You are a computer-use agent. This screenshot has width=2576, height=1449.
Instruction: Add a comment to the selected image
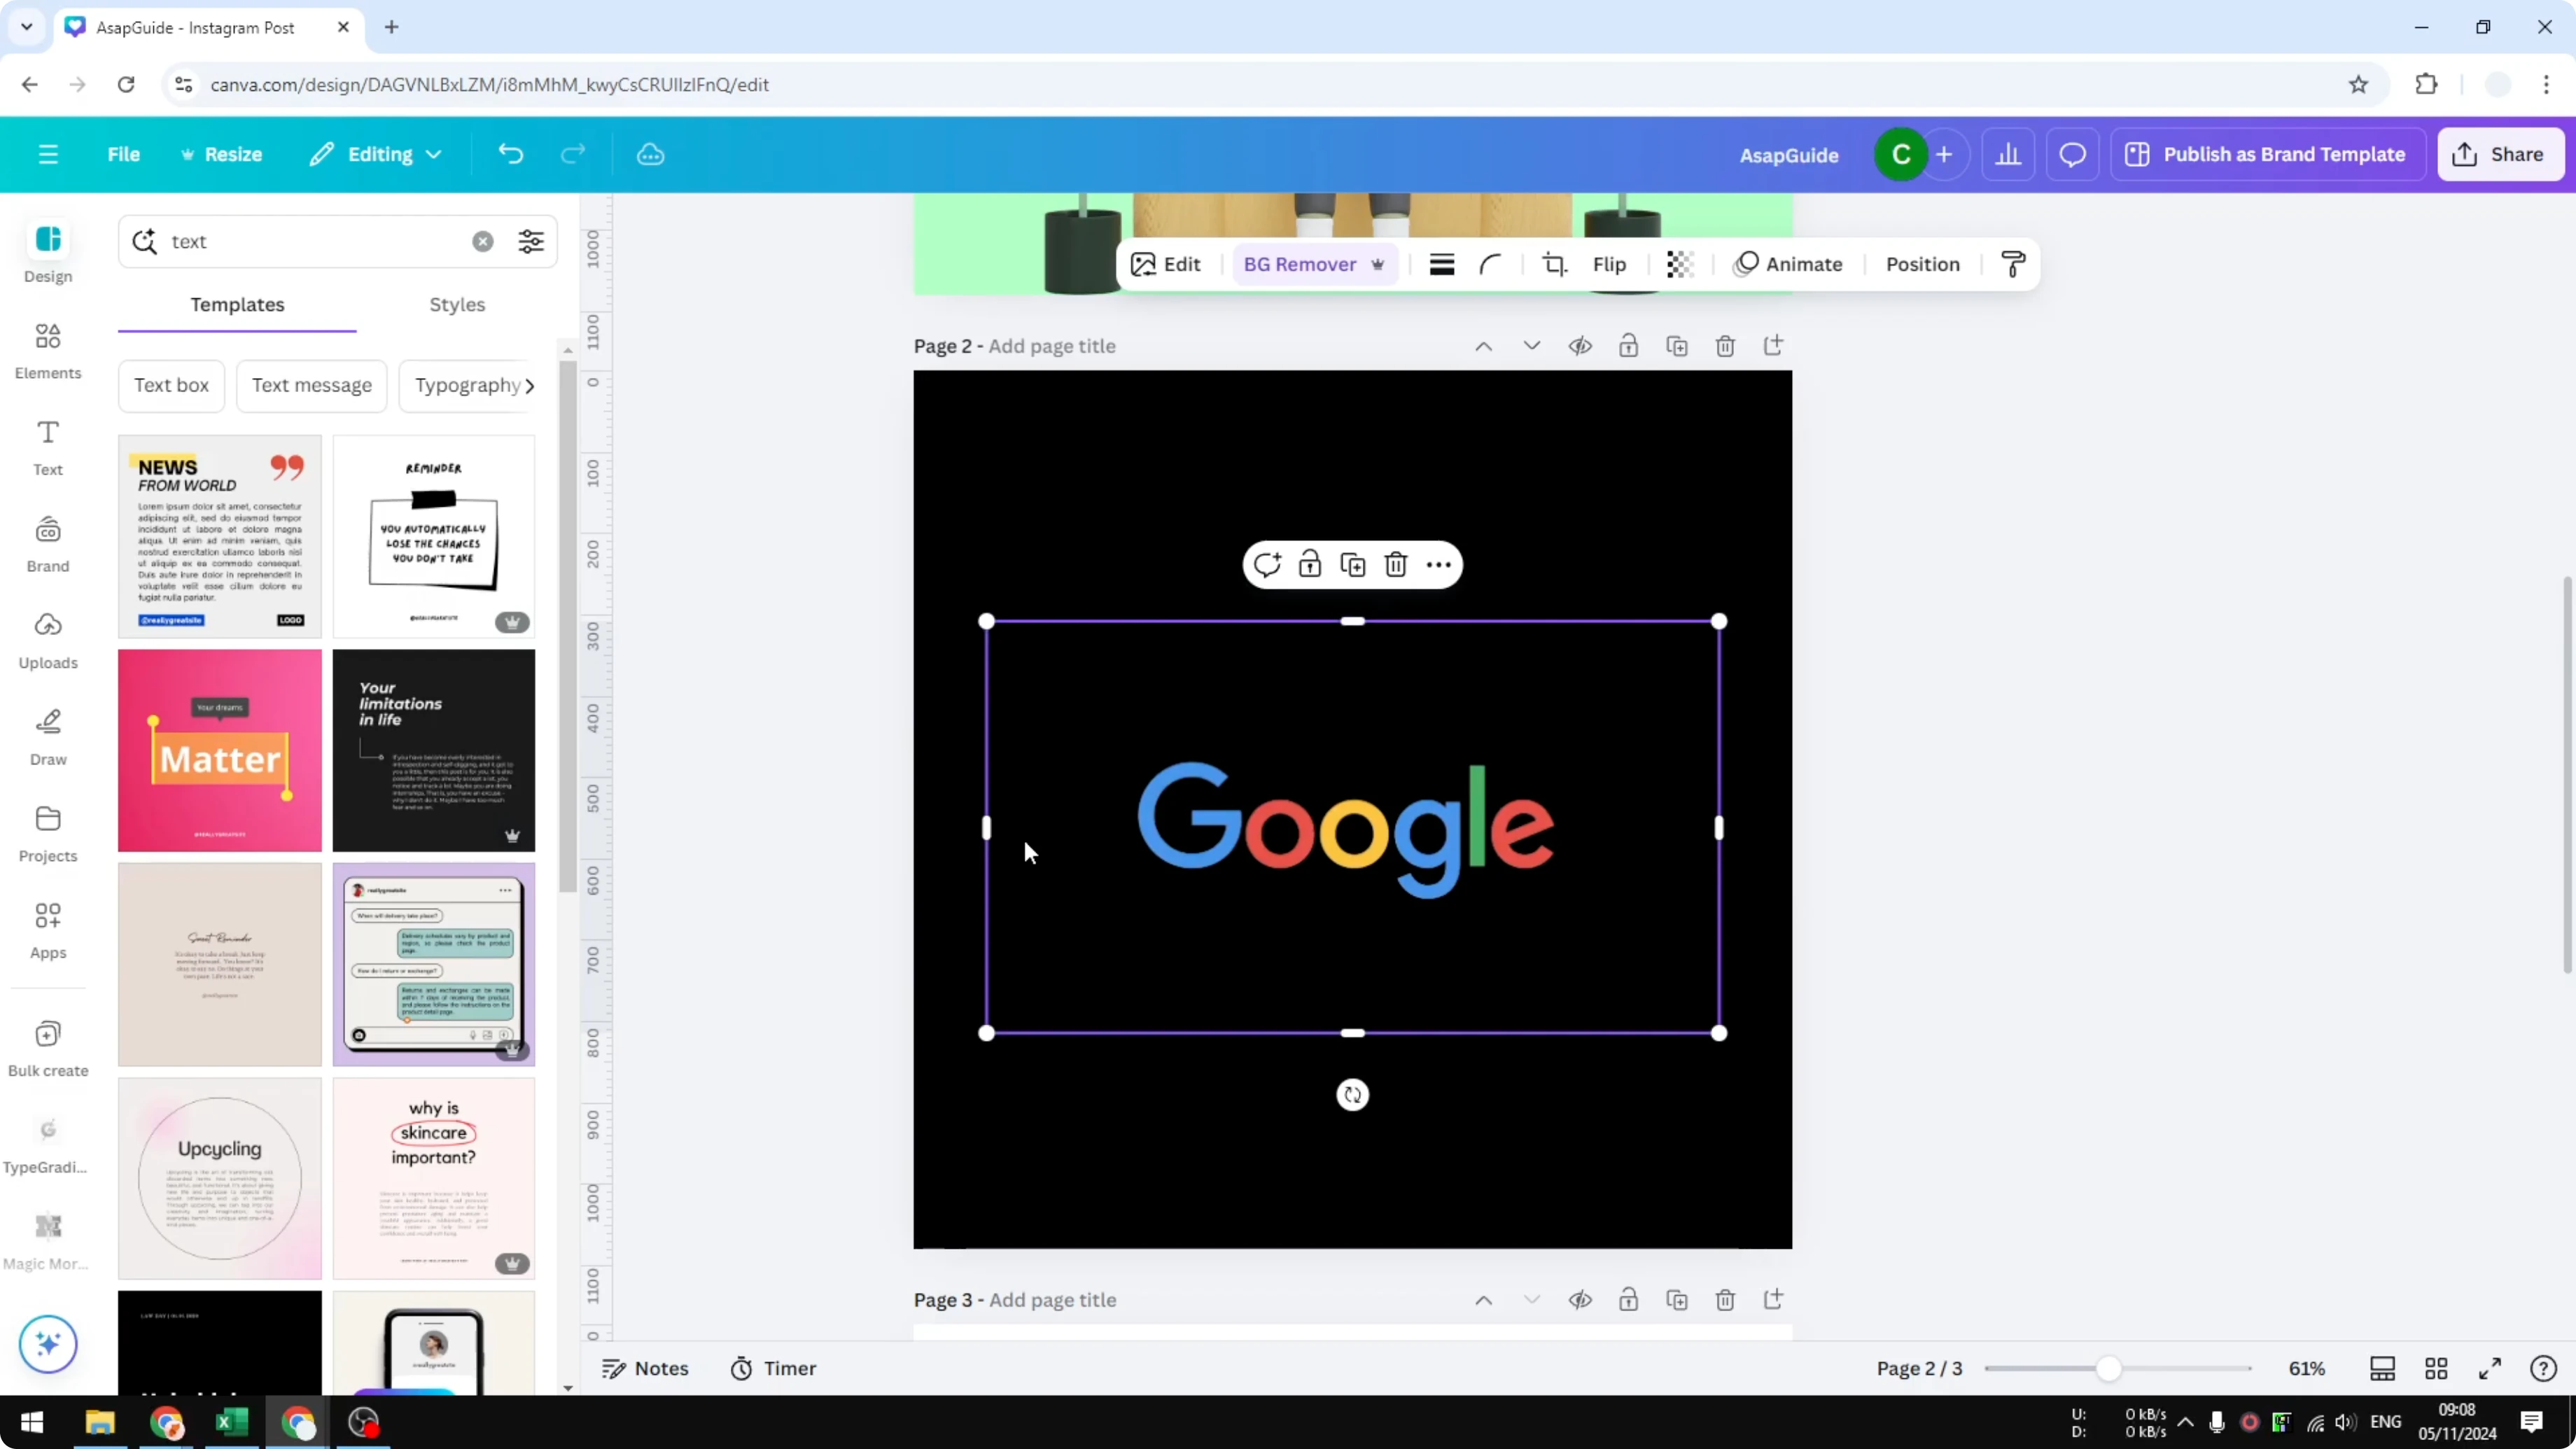coord(1268,564)
